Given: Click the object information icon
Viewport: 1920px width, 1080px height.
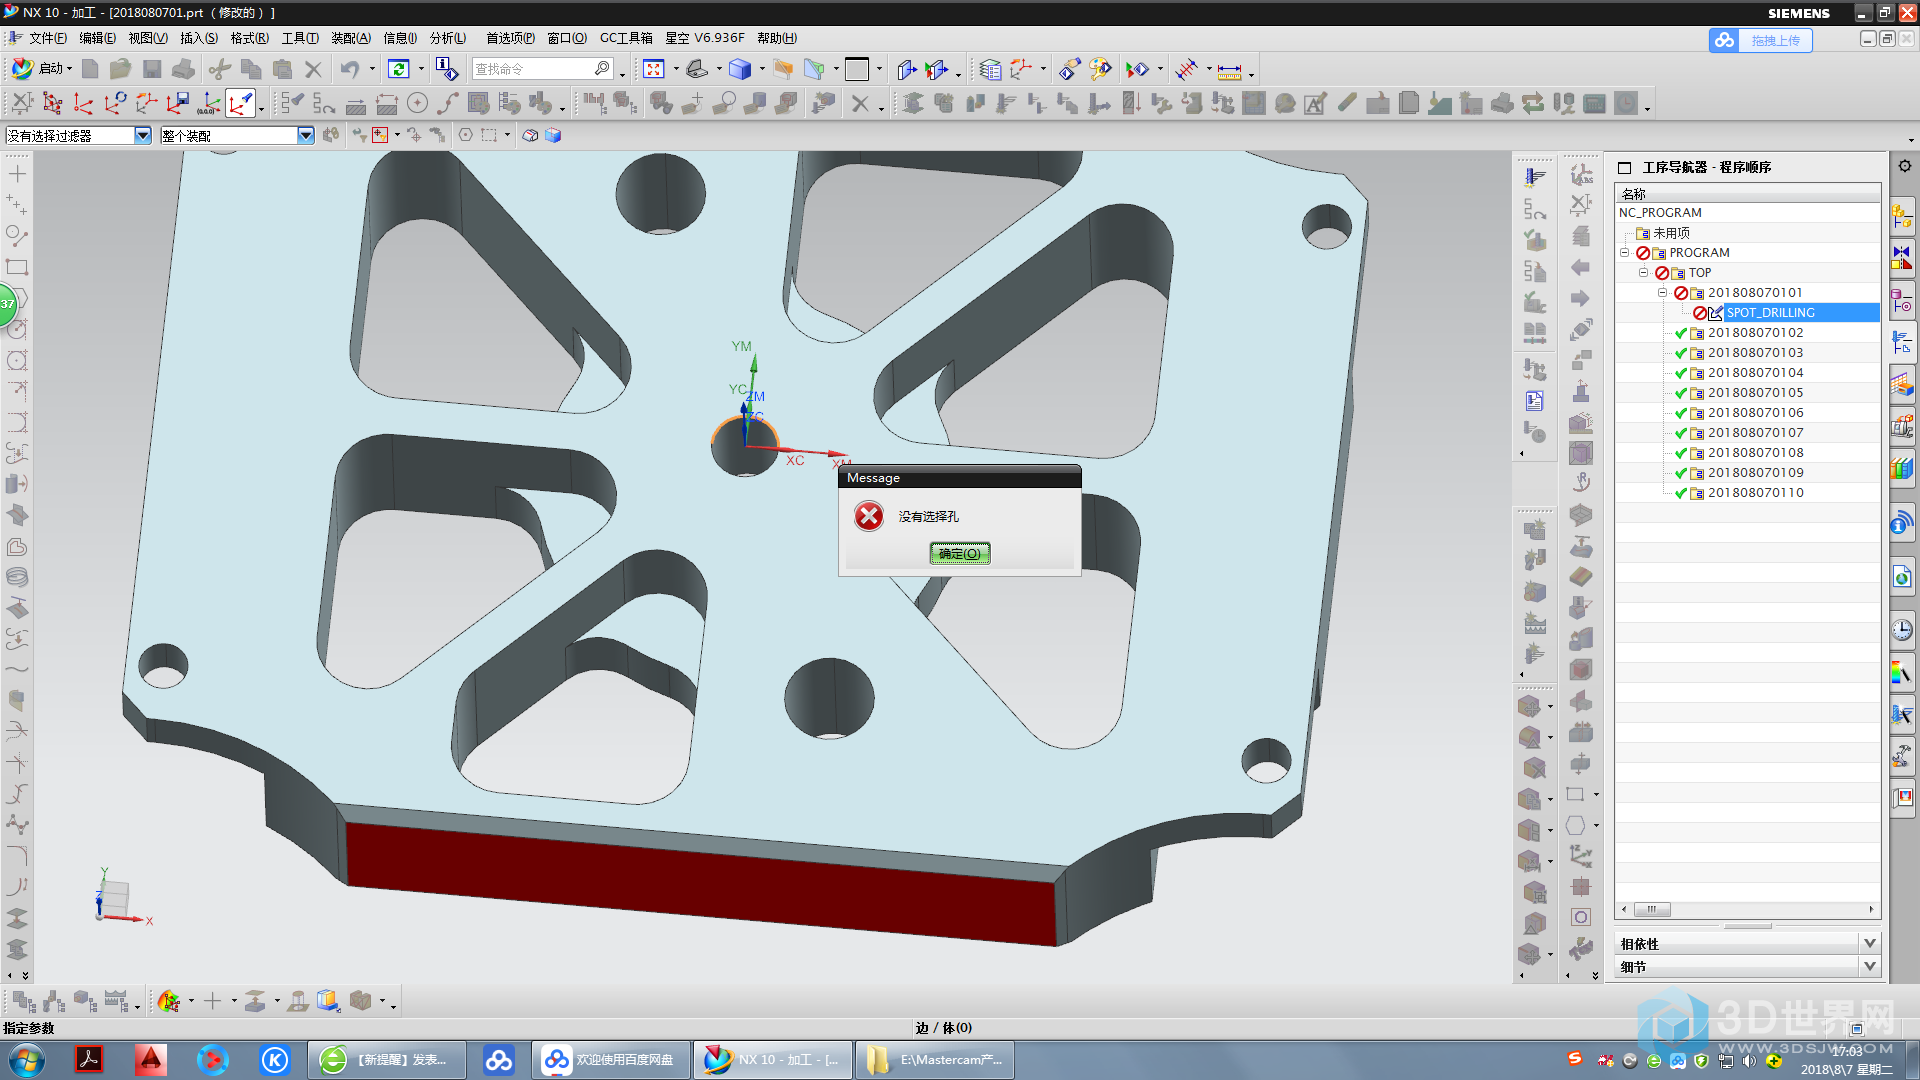Looking at the screenshot, I should coord(446,69).
